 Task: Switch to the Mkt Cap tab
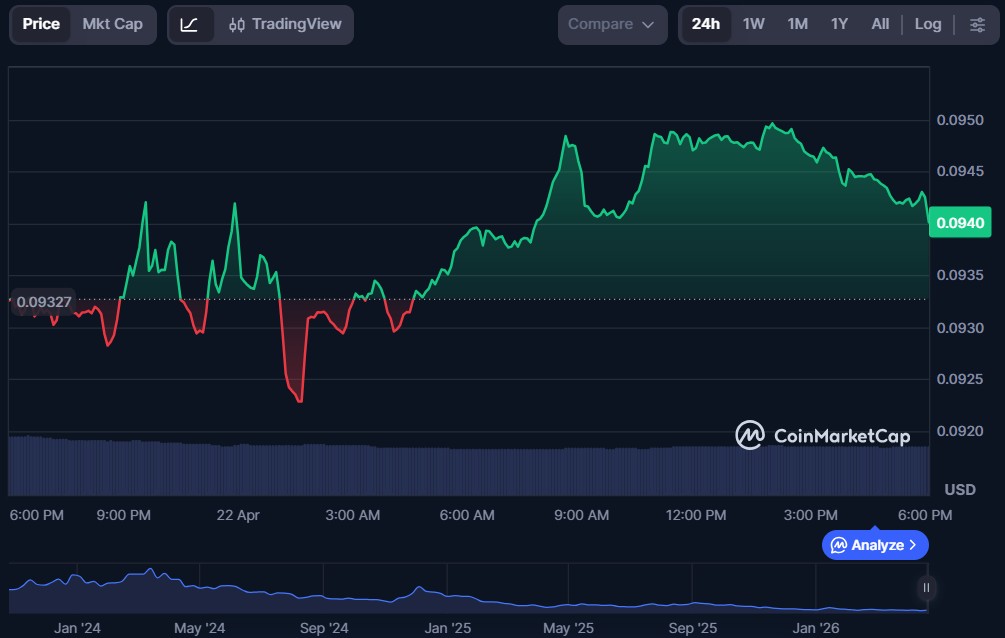[112, 24]
